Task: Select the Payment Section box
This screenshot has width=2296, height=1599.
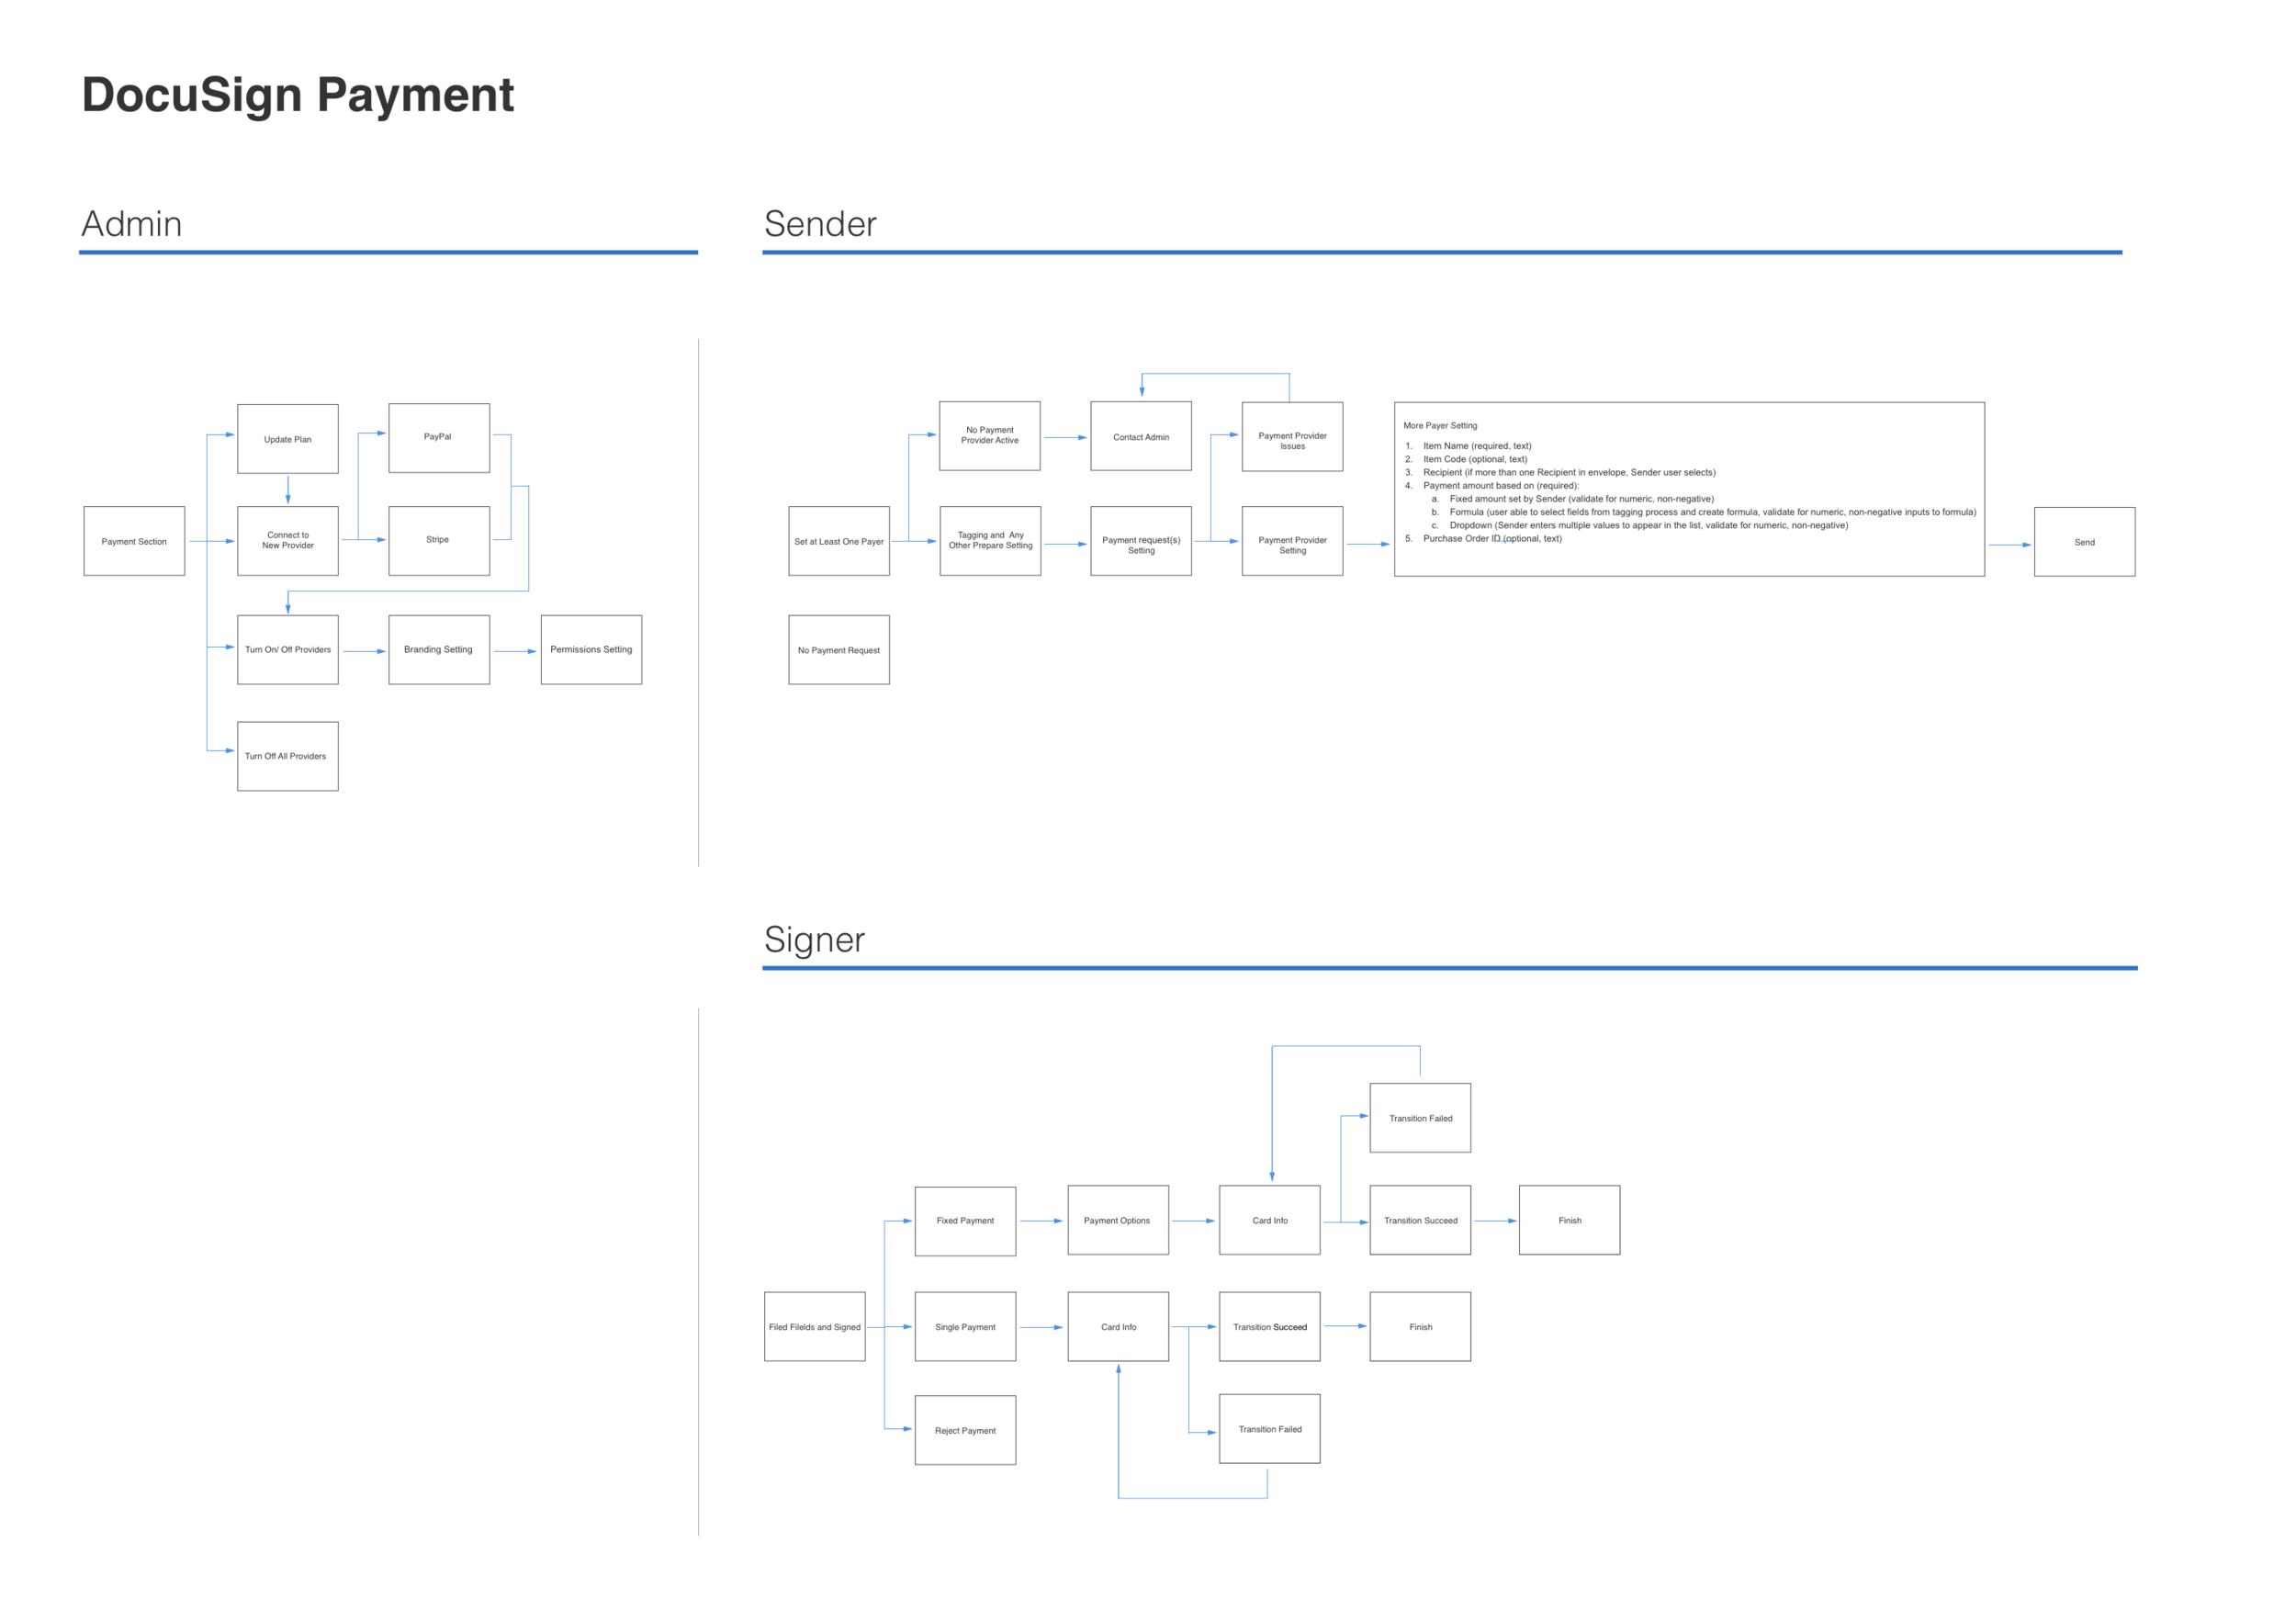Action: click(x=134, y=541)
